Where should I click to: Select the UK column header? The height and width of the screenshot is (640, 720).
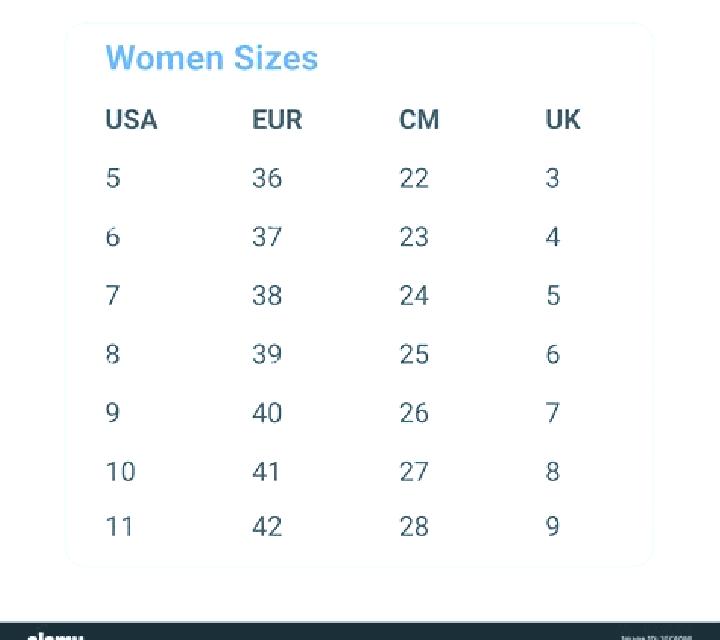563,120
